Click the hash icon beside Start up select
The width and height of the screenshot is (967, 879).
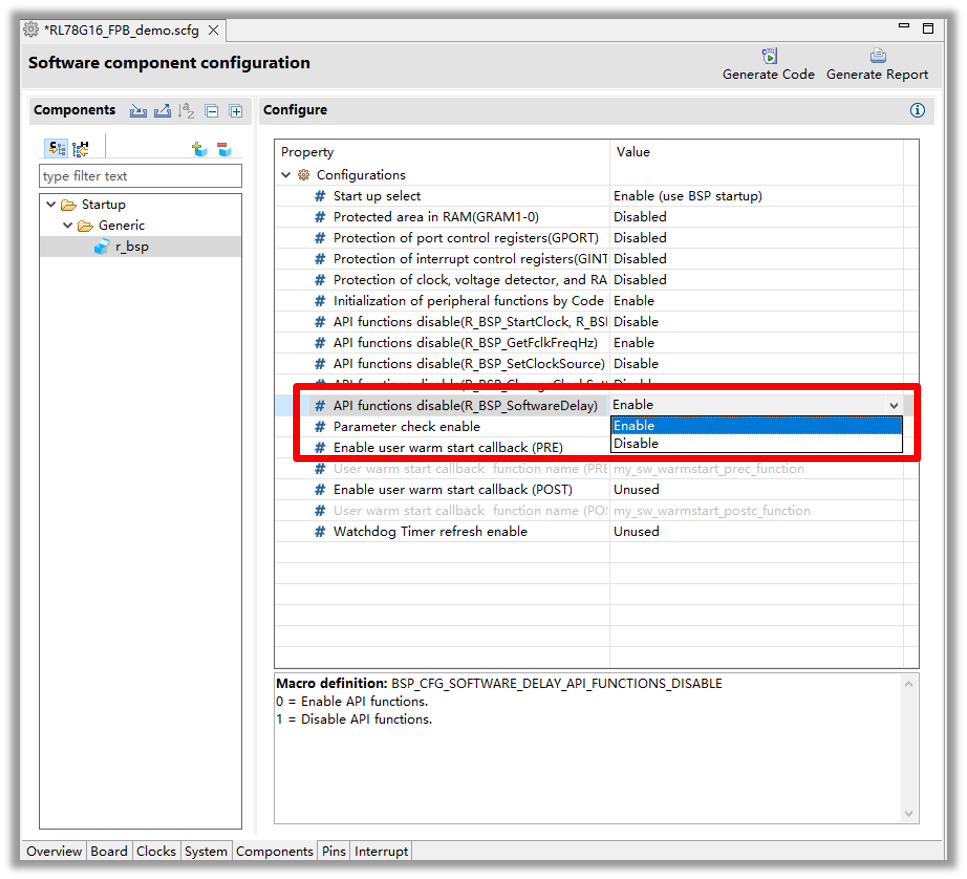[319, 196]
